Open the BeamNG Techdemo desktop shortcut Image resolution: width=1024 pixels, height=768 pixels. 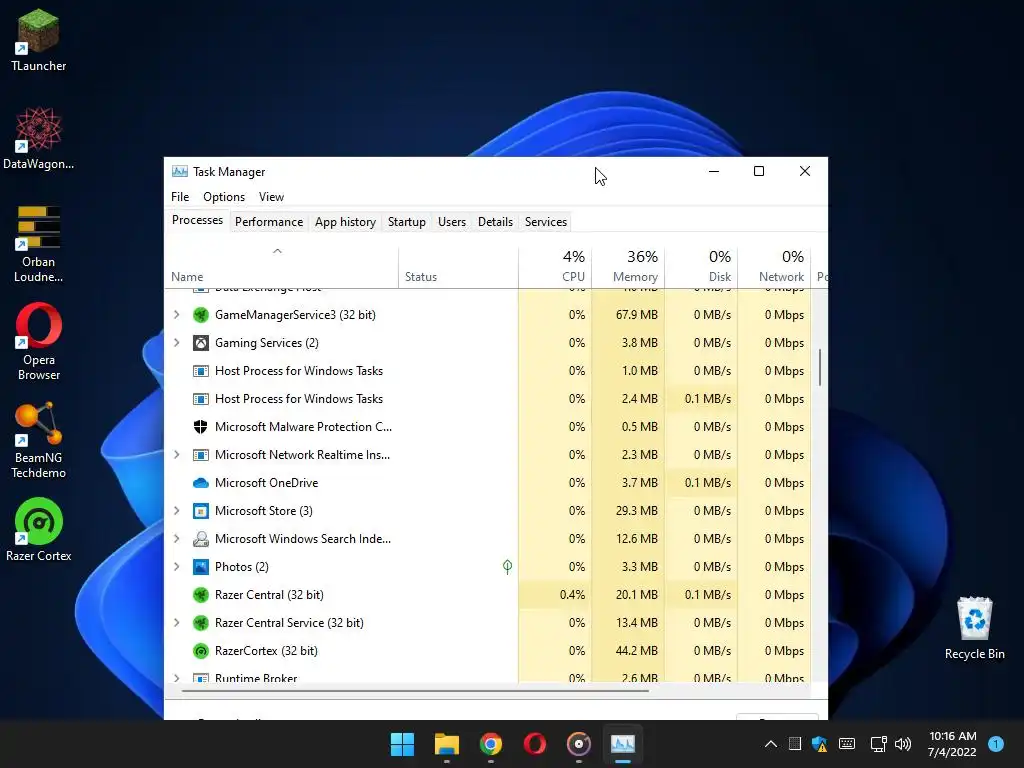point(39,440)
